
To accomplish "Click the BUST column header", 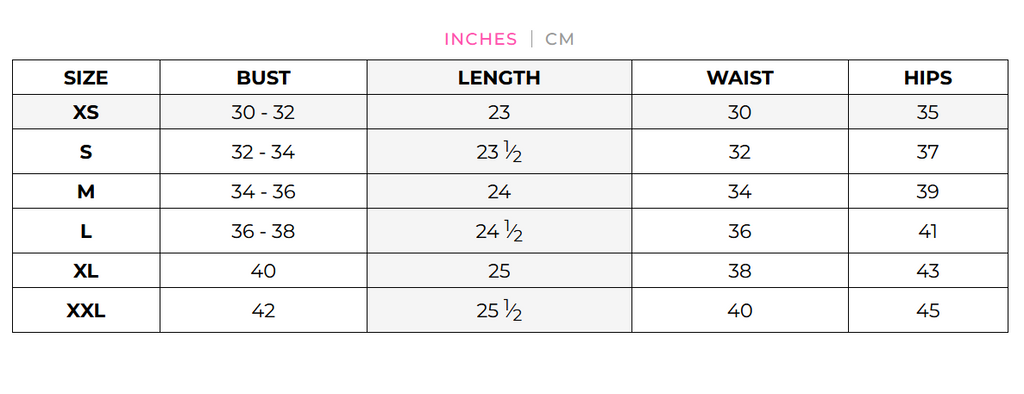I will [x=263, y=78].
